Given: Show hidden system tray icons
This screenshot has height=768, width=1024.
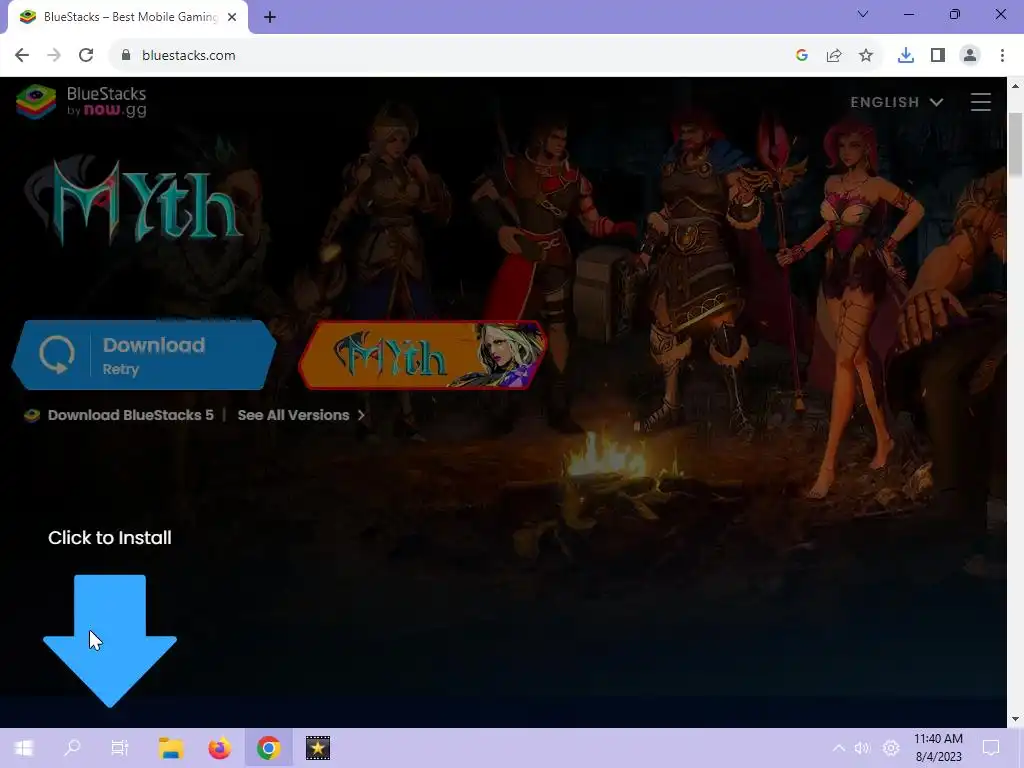Looking at the screenshot, I should tap(839, 748).
